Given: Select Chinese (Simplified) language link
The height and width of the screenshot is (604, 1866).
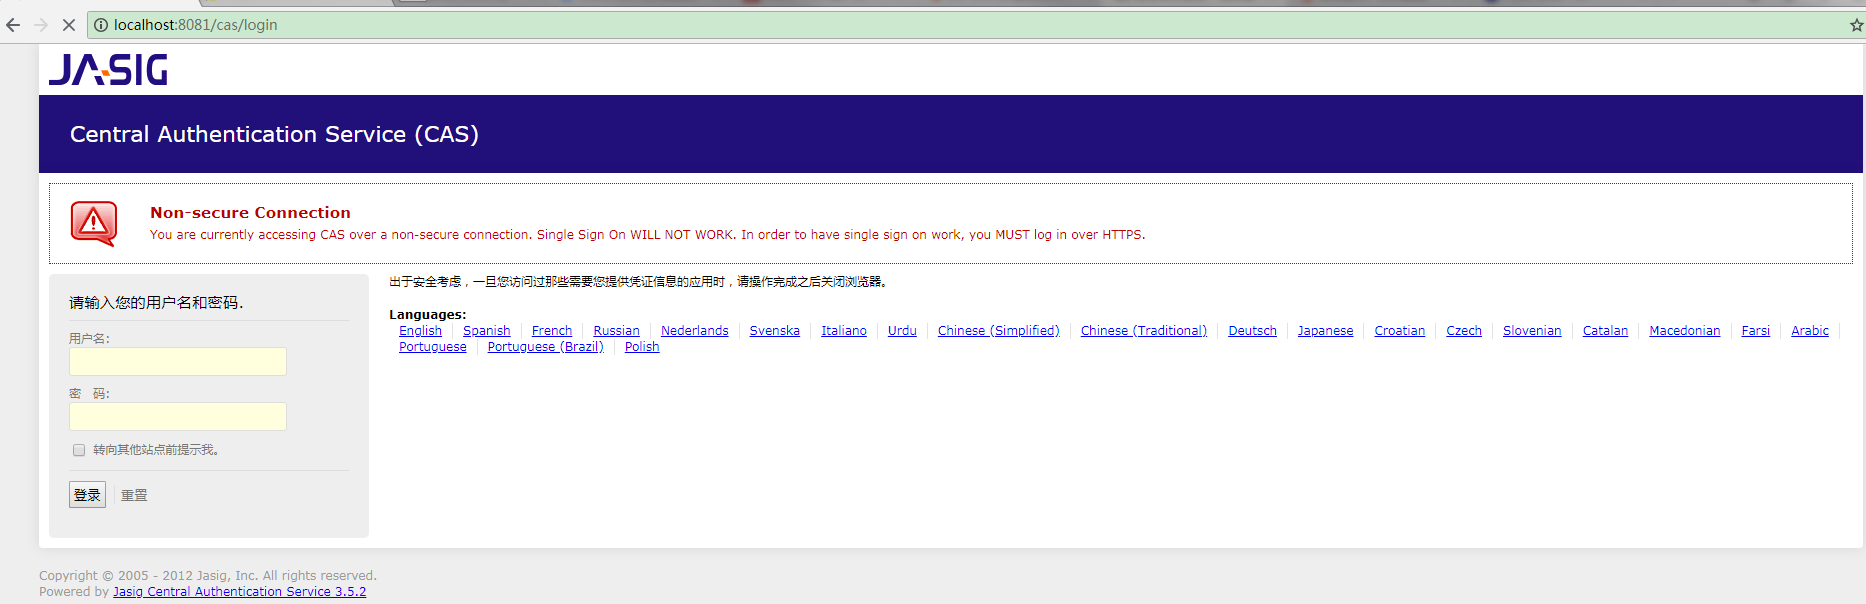Looking at the screenshot, I should pos(999,331).
